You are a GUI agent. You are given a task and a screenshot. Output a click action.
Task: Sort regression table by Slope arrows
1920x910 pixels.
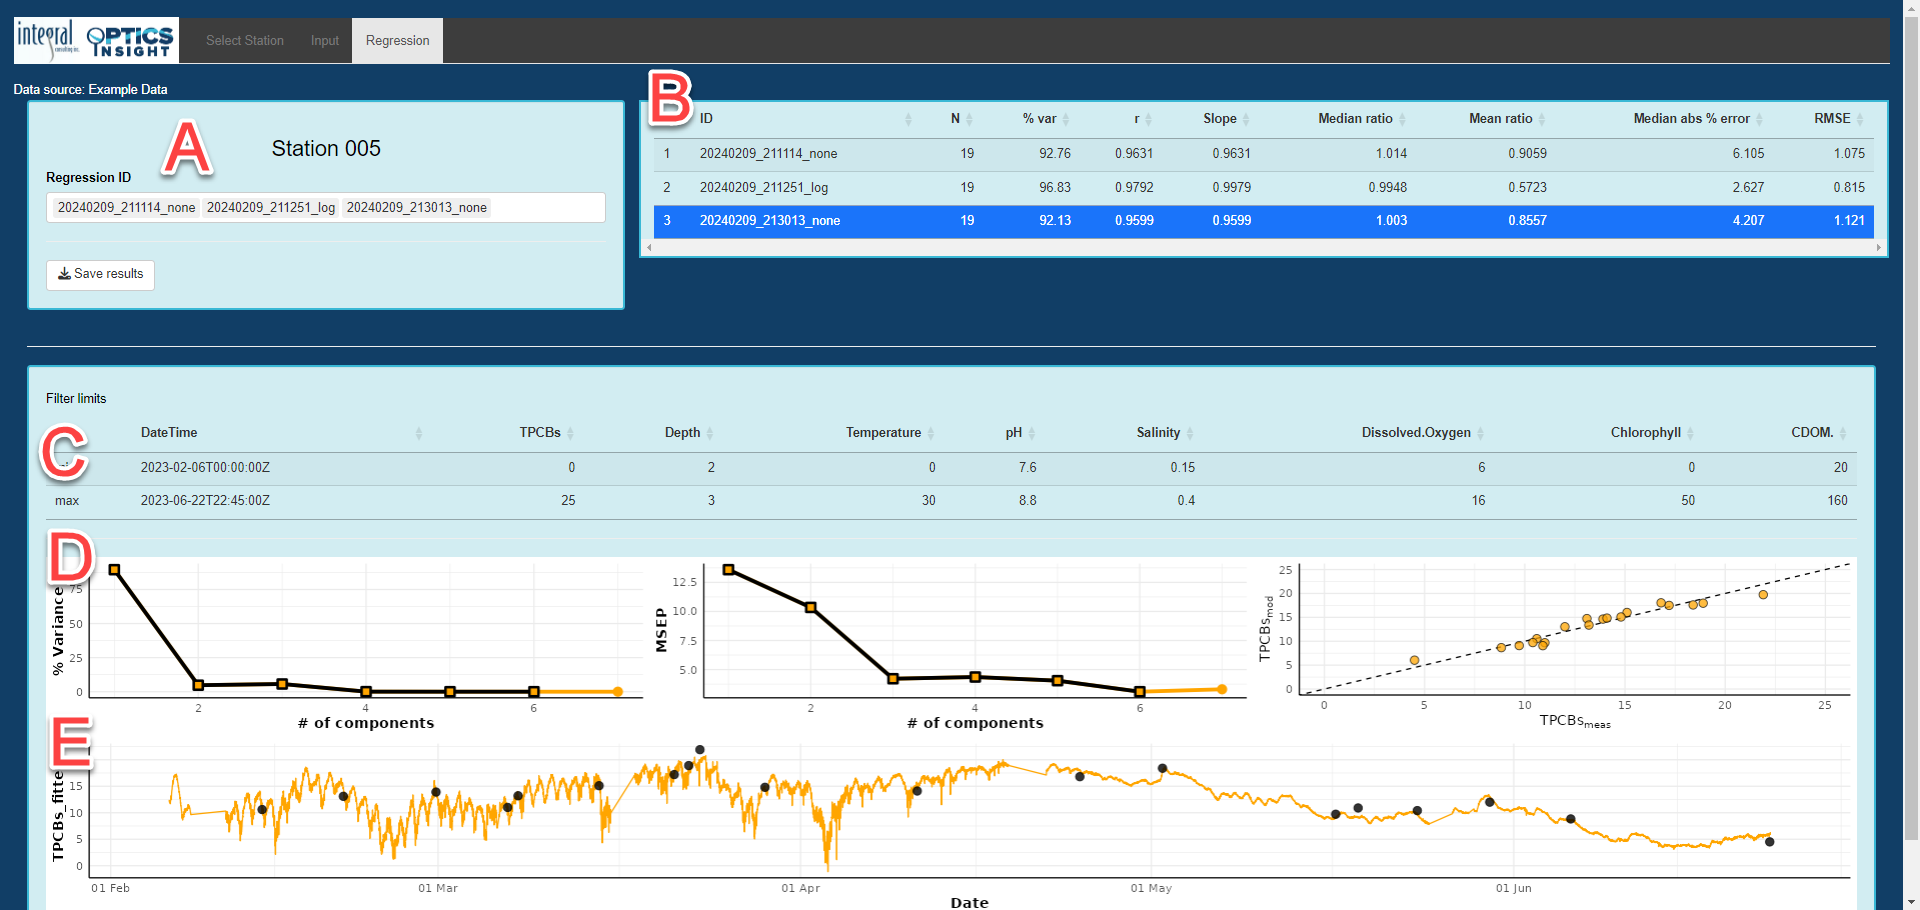1246,119
